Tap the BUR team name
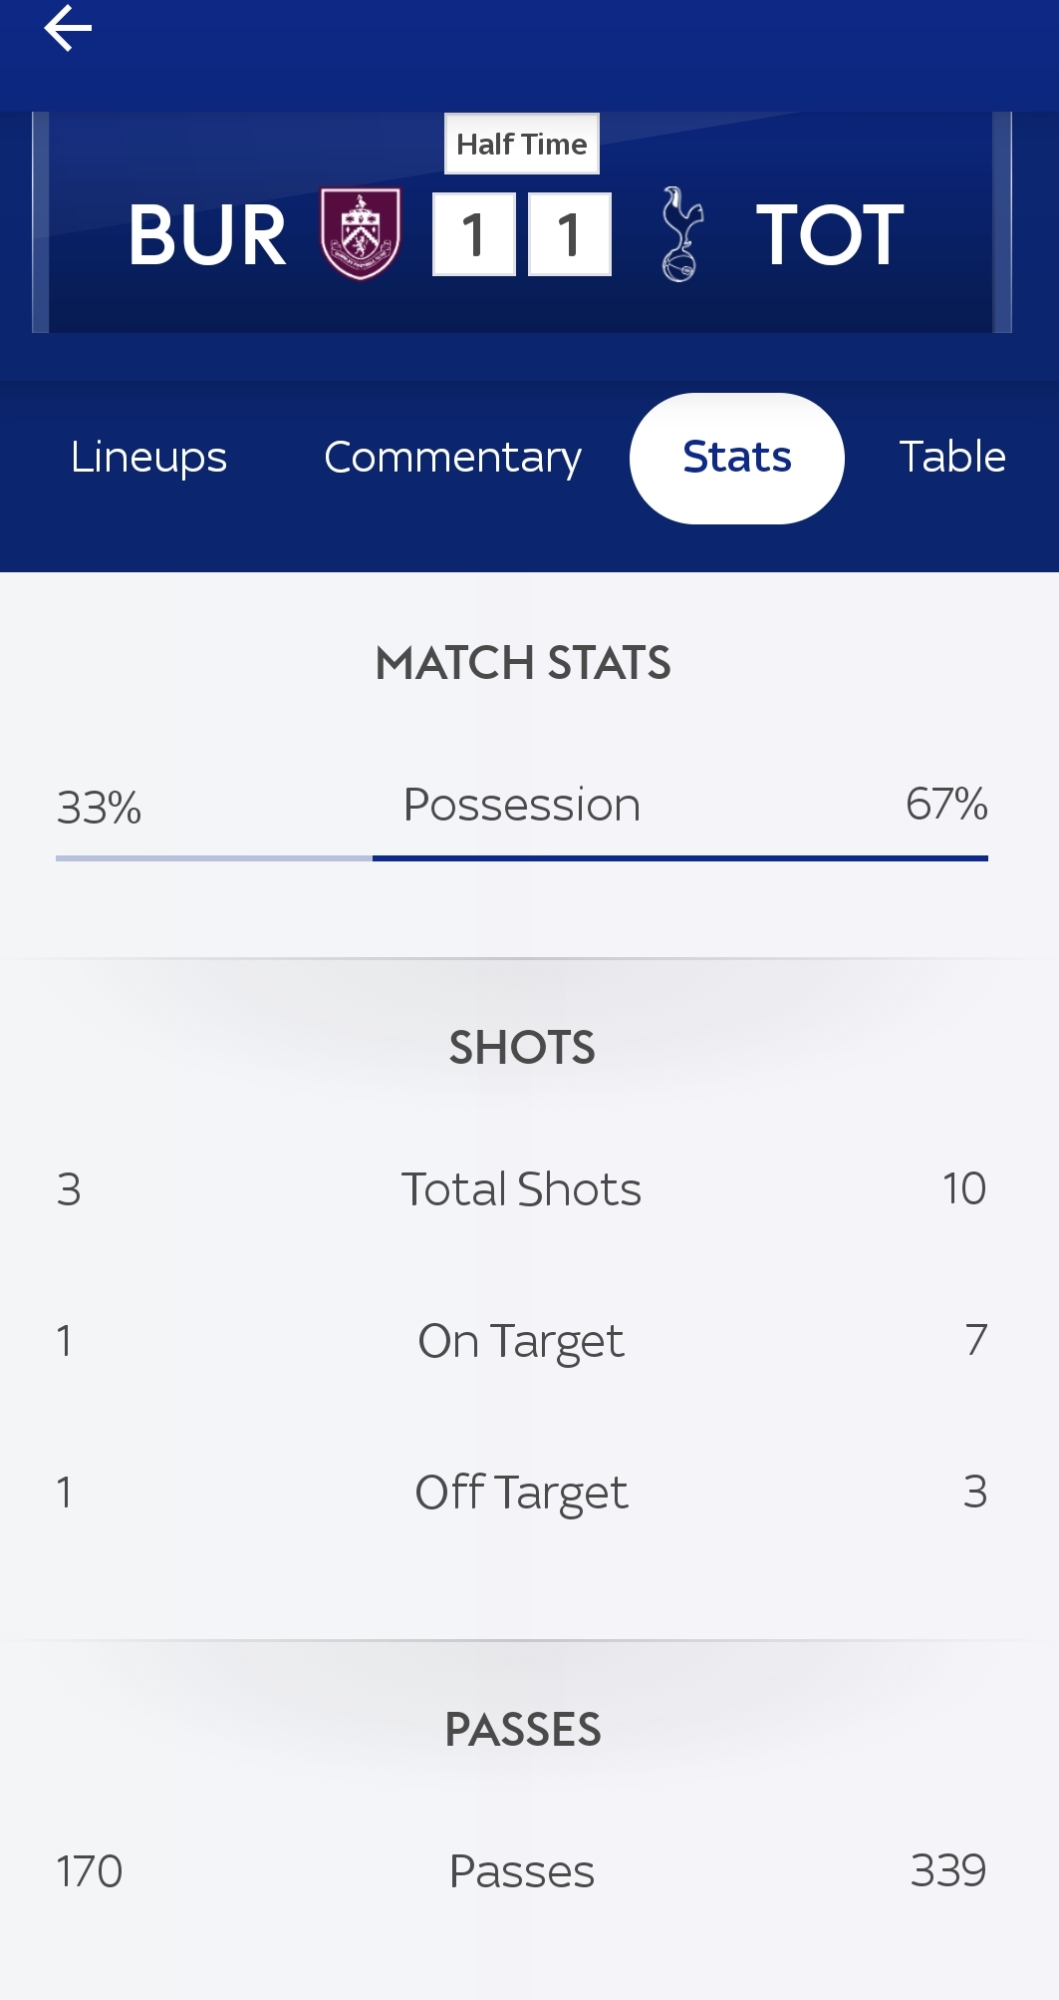The width and height of the screenshot is (1059, 2000). pos(207,236)
